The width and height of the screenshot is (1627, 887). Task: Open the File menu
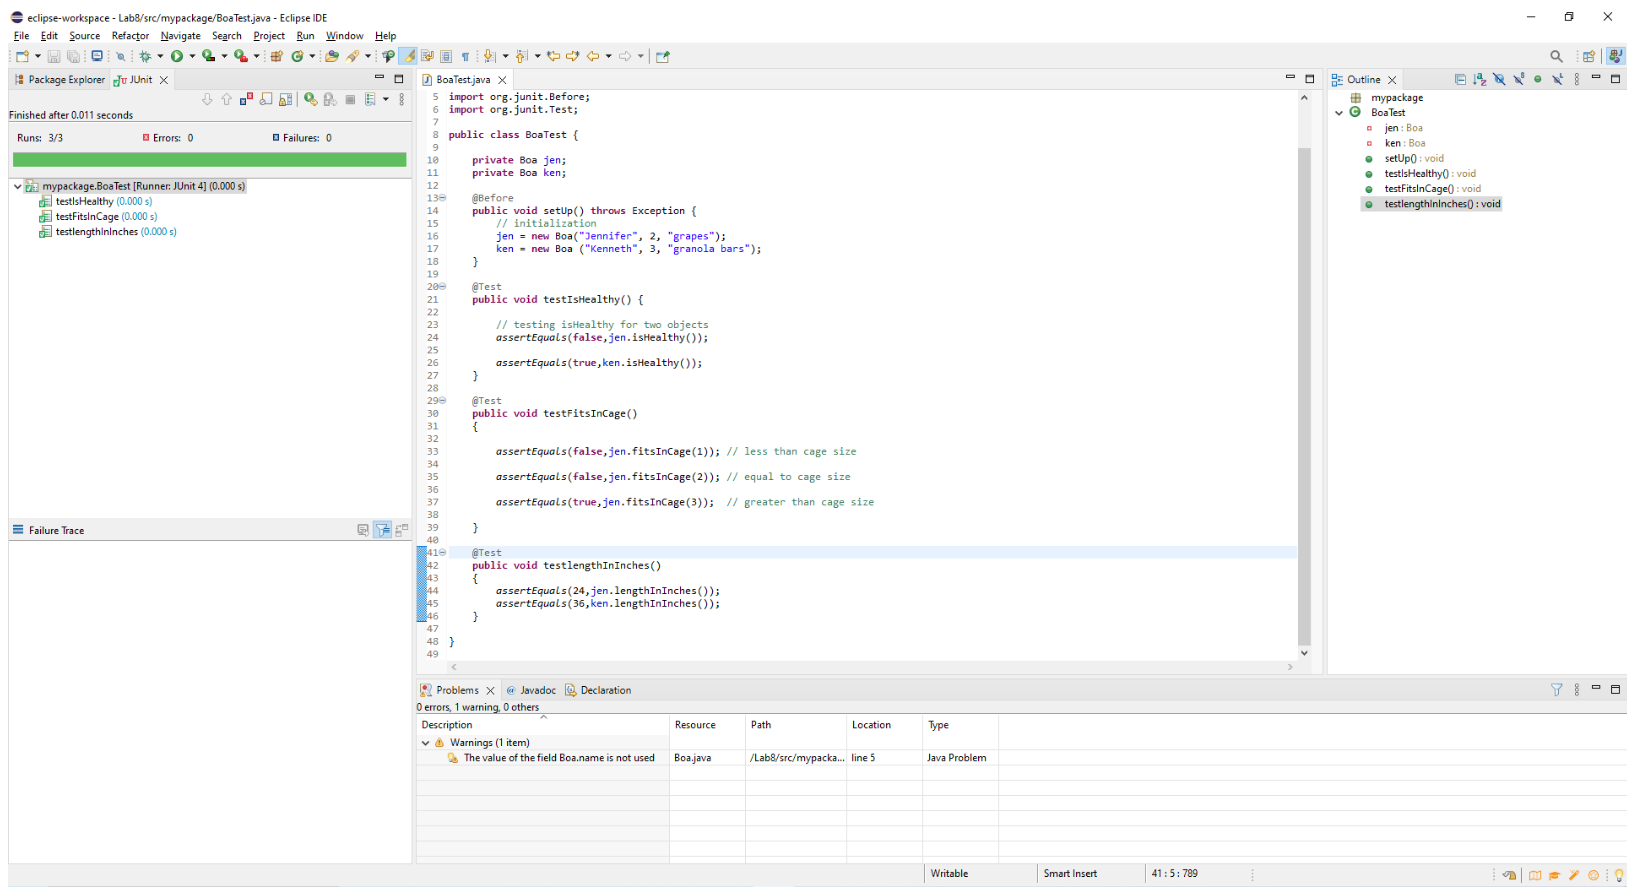[21, 36]
